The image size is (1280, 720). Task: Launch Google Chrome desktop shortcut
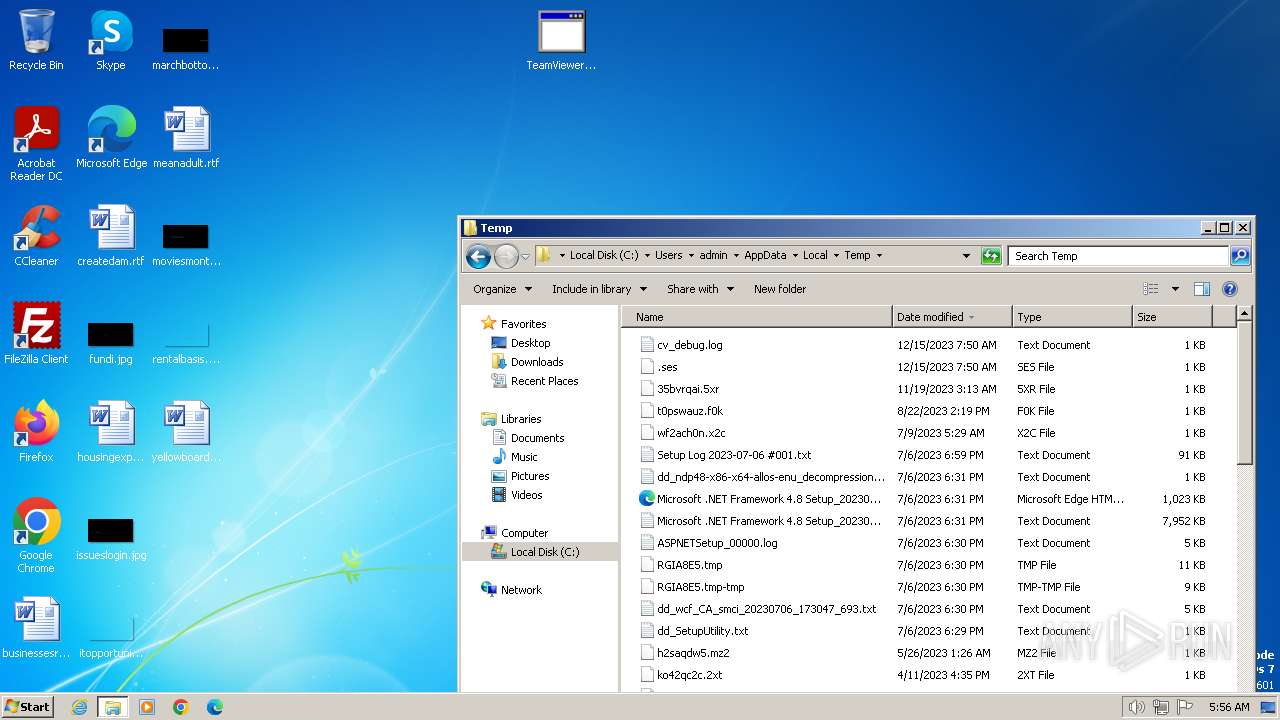pyautogui.click(x=36, y=536)
